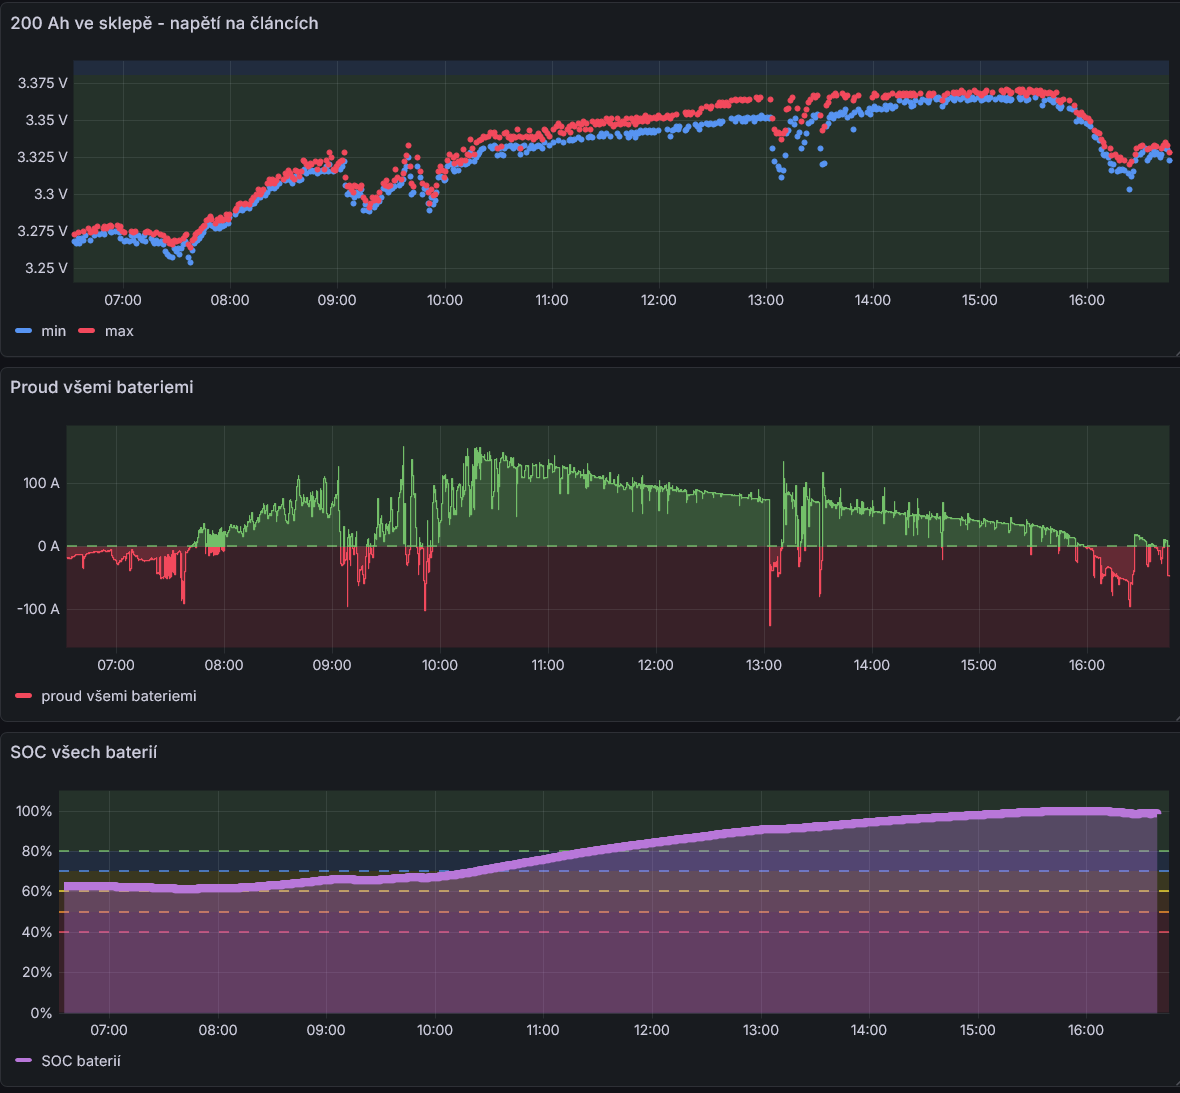The image size is (1180, 1093).
Task: Click the 10:00 time label on current chart
Action: click(439, 665)
